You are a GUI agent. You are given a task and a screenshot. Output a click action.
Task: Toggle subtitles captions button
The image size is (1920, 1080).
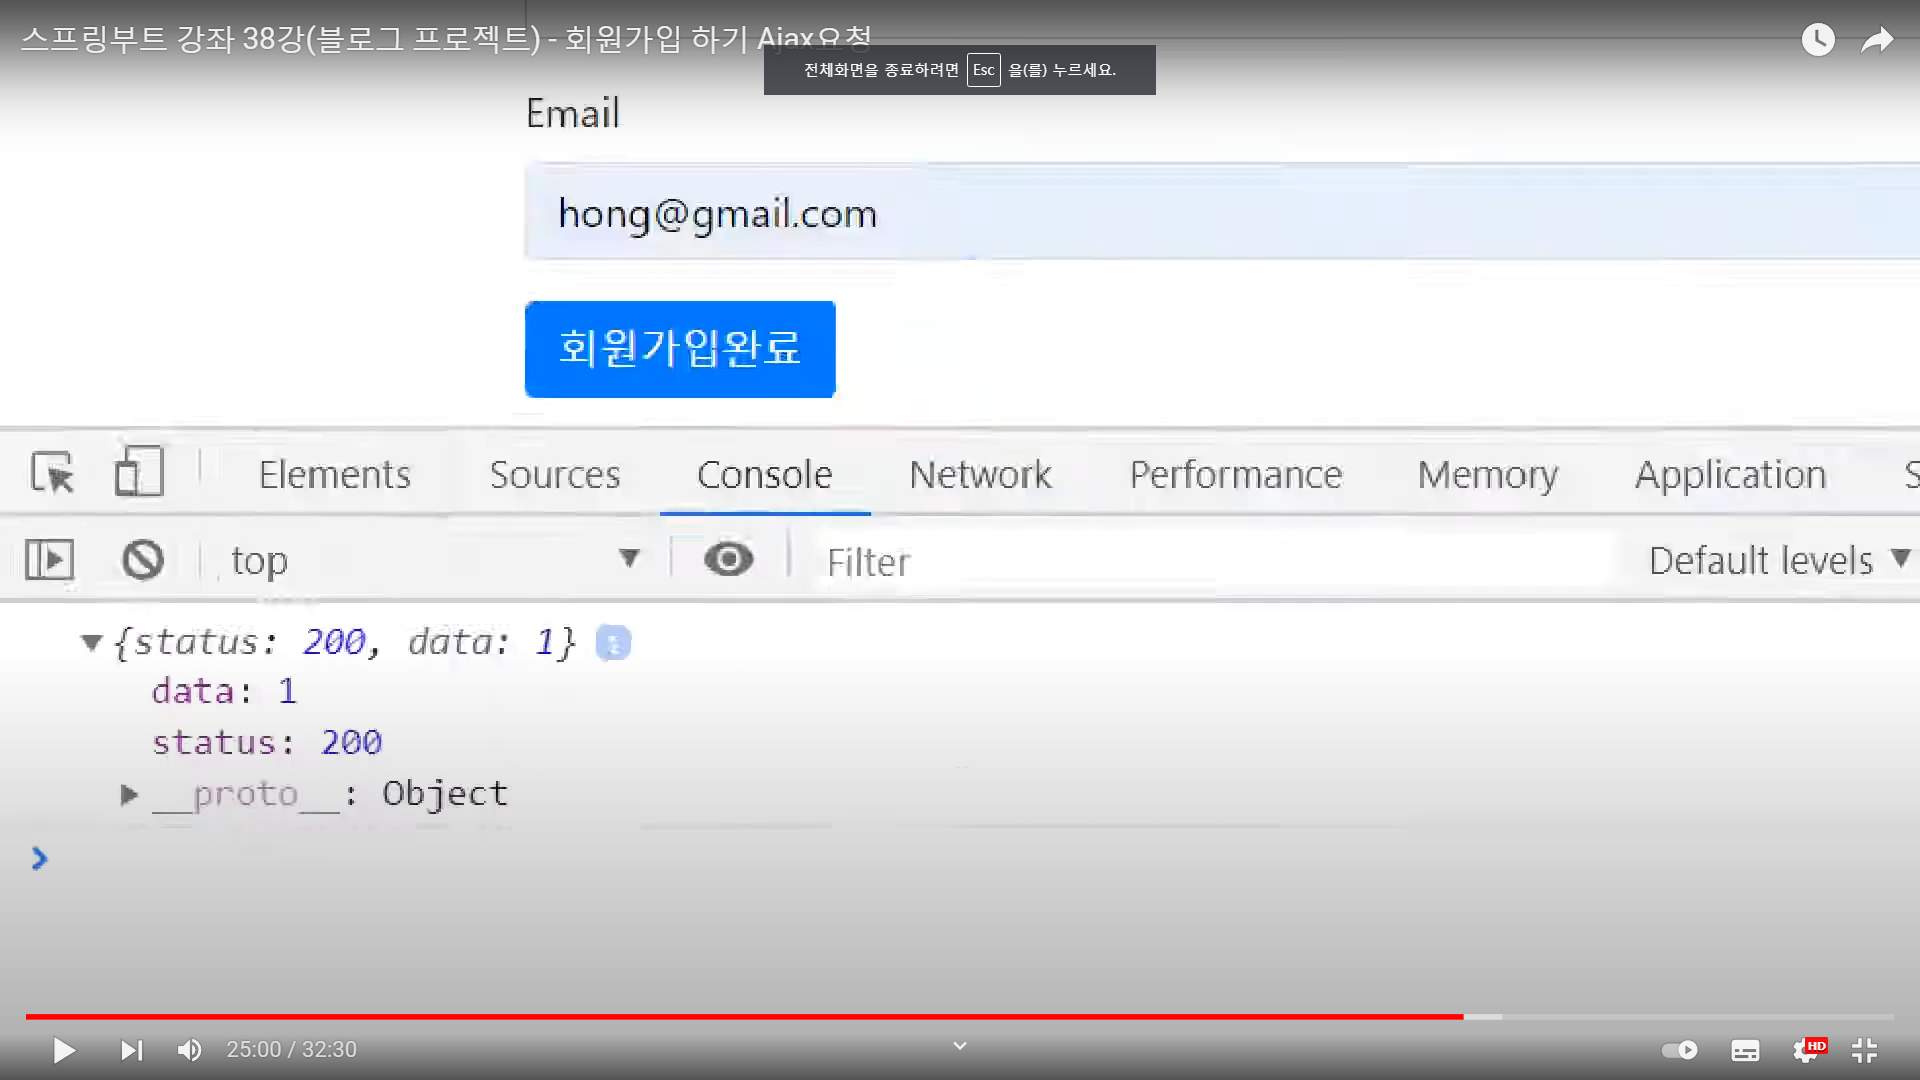coord(1745,1050)
